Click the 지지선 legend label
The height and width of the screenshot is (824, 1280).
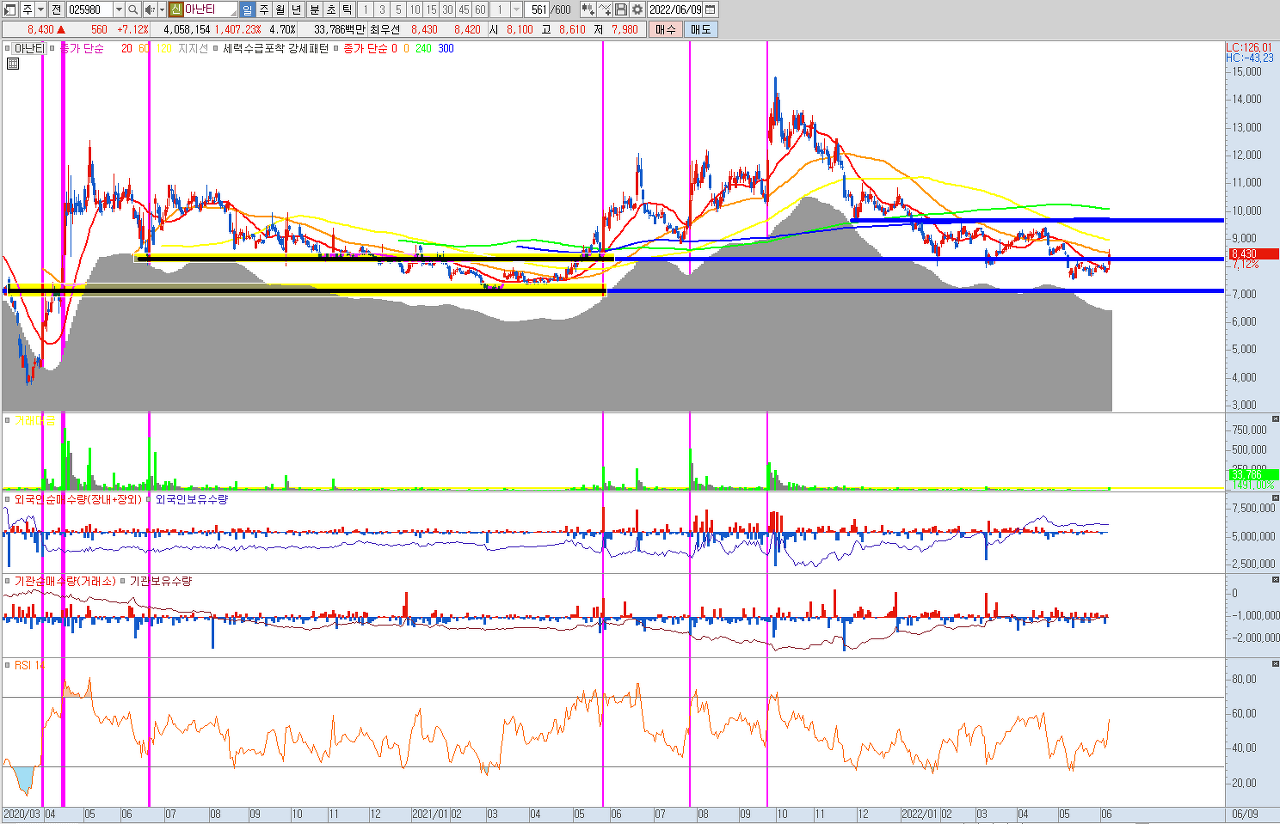[x=192, y=48]
